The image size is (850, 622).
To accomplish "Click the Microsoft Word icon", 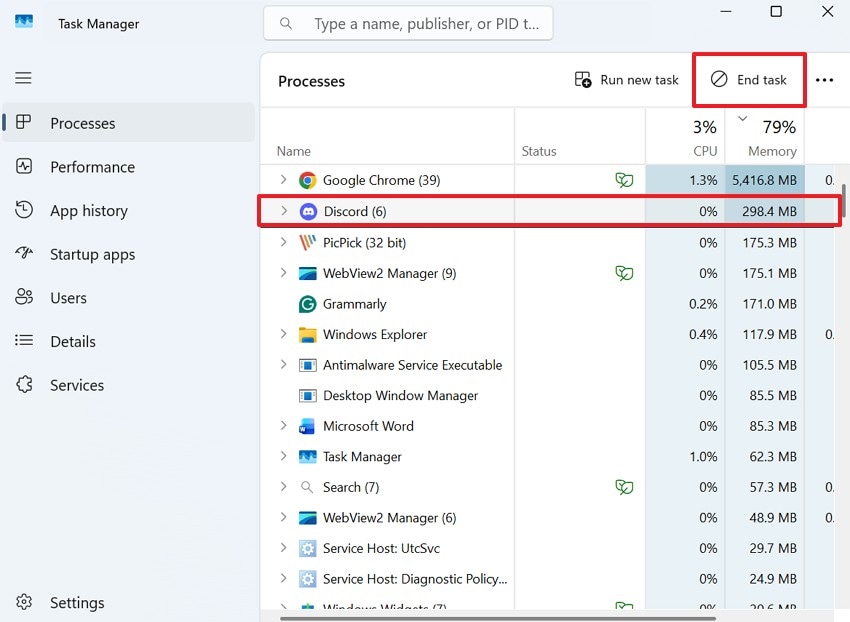I will click(x=307, y=426).
